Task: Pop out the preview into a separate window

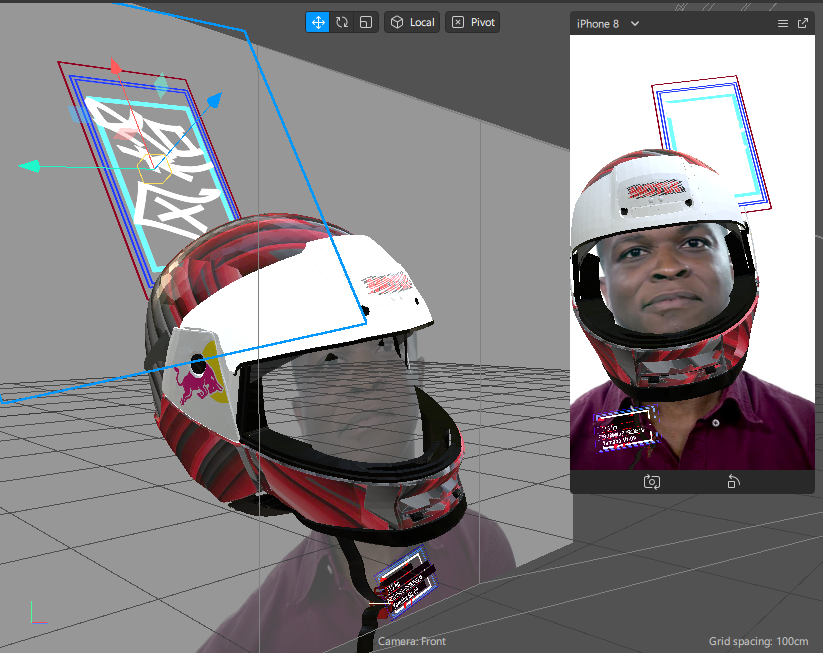Action: 803,22
